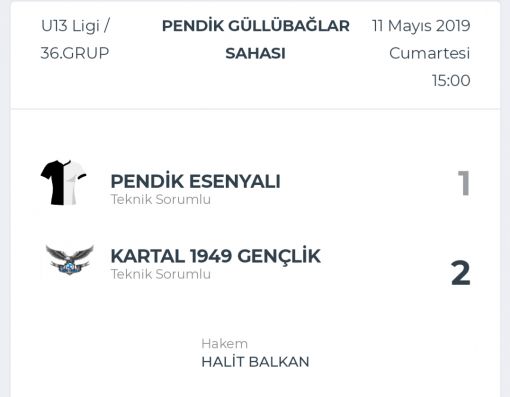The width and height of the screenshot is (510, 397).
Task: Click the blue crest on the eagle logo
Action: click(69, 267)
